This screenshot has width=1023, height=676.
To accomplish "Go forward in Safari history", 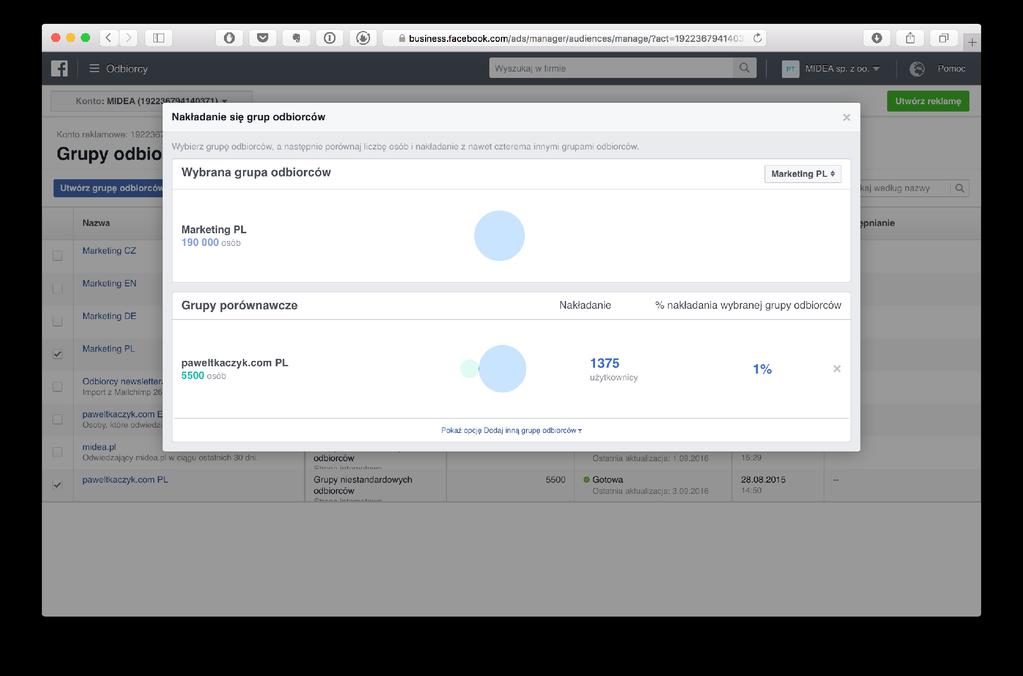I will tap(129, 38).
